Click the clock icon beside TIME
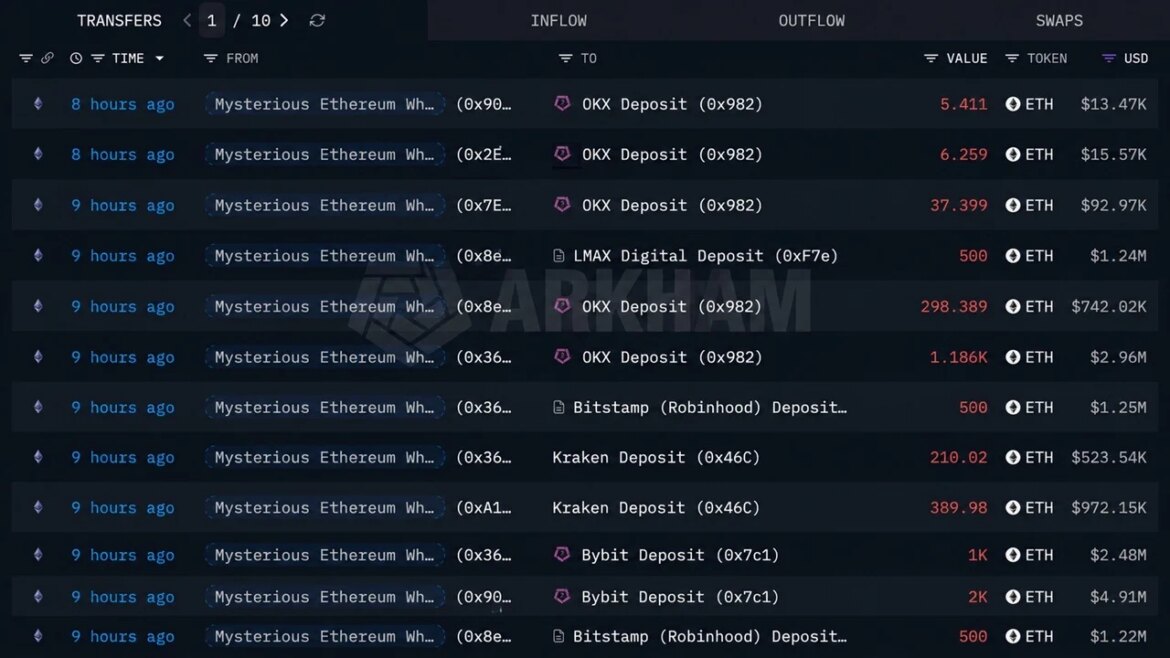 [x=75, y=58]
